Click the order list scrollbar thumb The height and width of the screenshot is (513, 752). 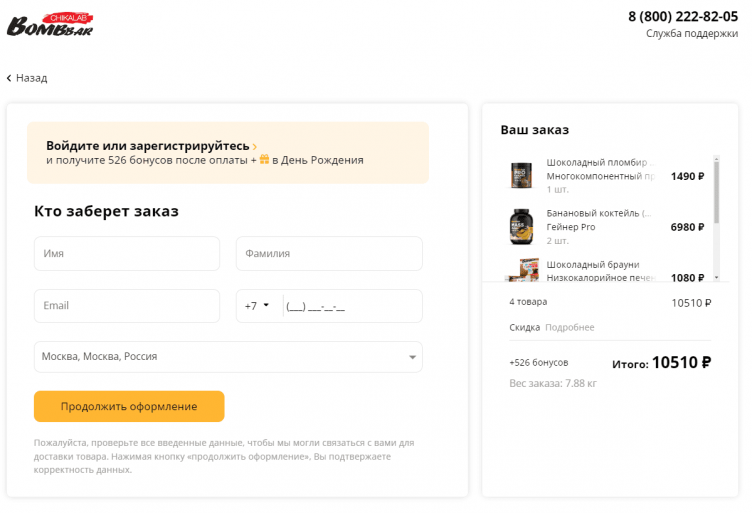pos(716,190)
